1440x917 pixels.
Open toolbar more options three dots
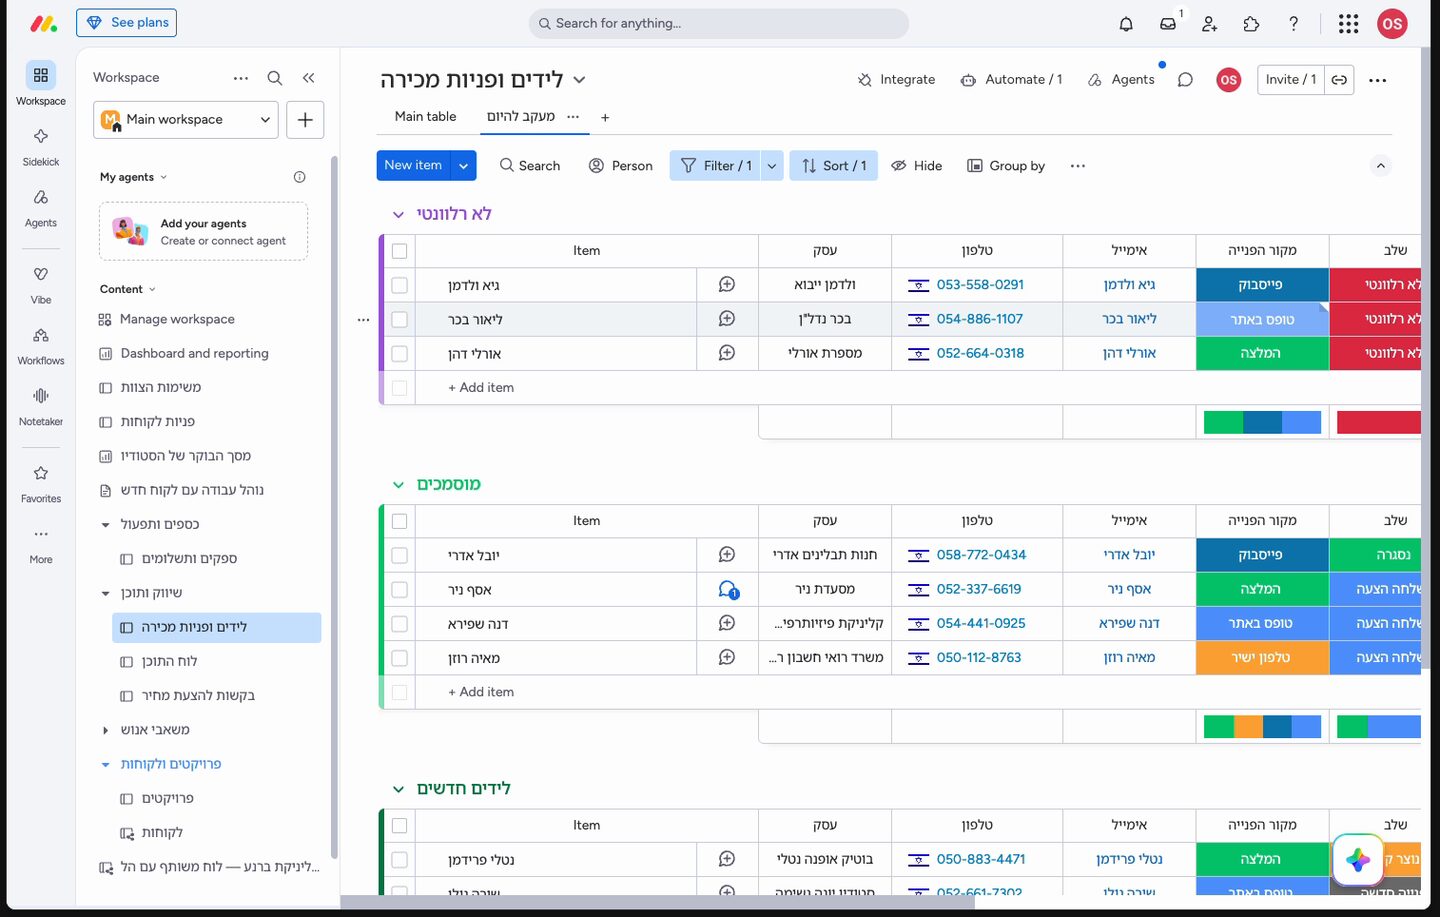click(x=1077, y=166)
